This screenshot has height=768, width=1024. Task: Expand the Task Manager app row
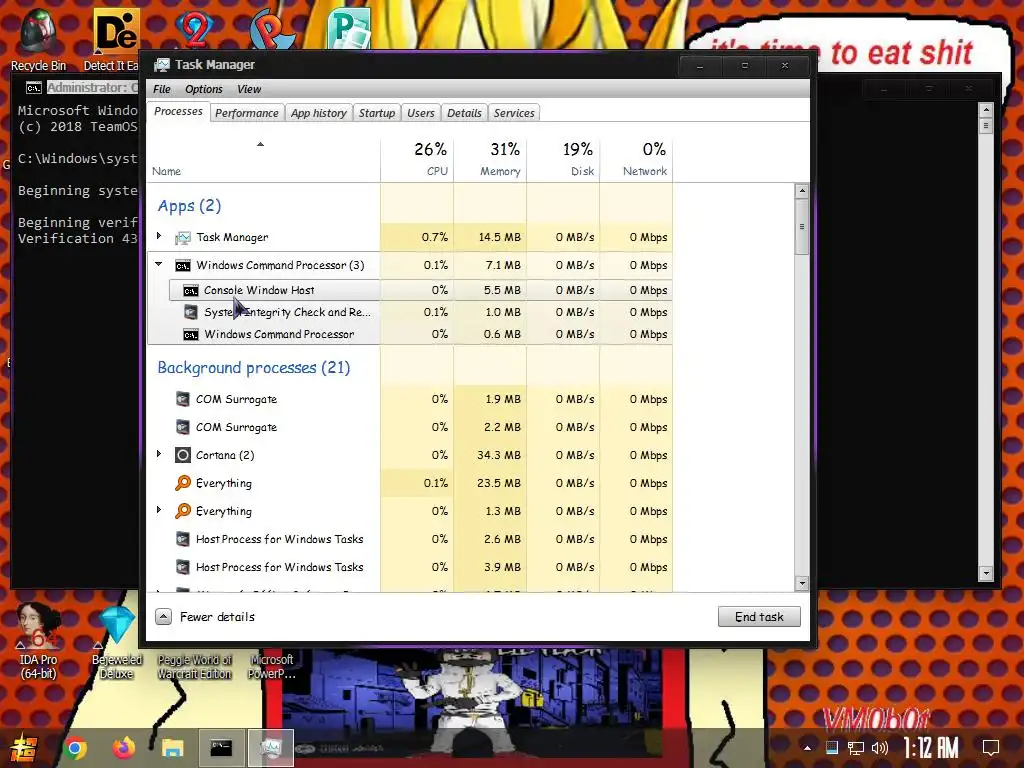pos(159,236)
